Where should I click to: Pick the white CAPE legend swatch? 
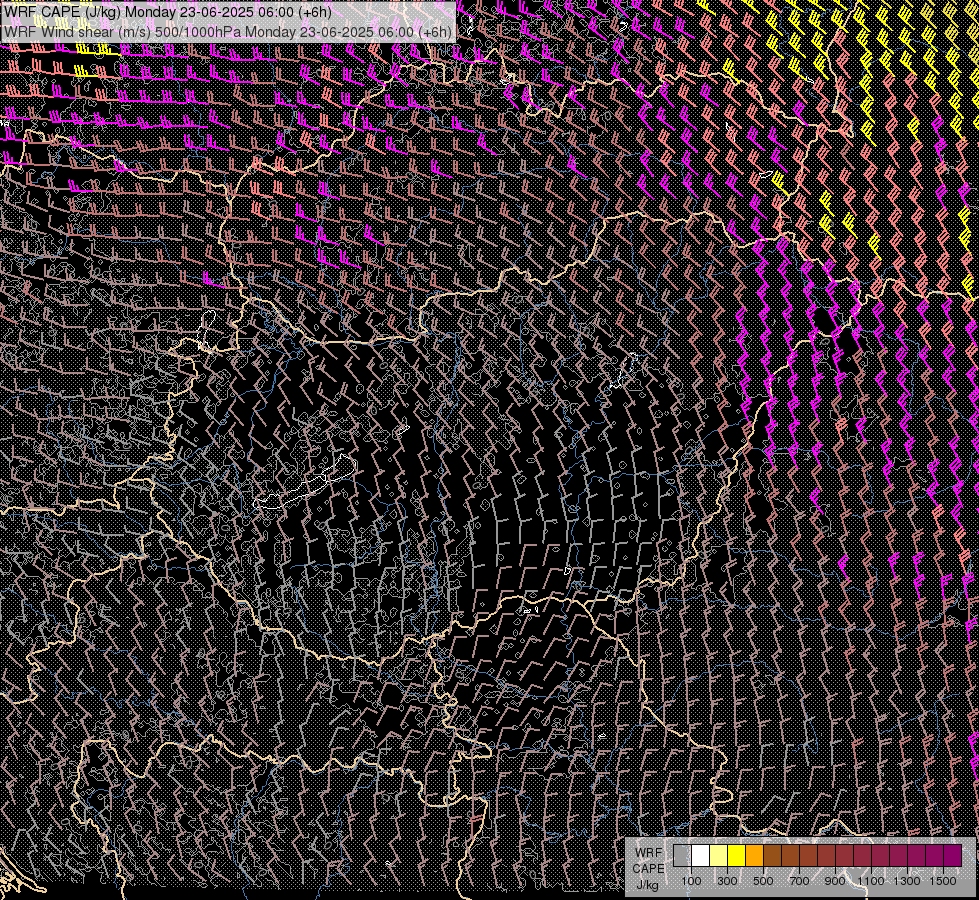point(701,856)
